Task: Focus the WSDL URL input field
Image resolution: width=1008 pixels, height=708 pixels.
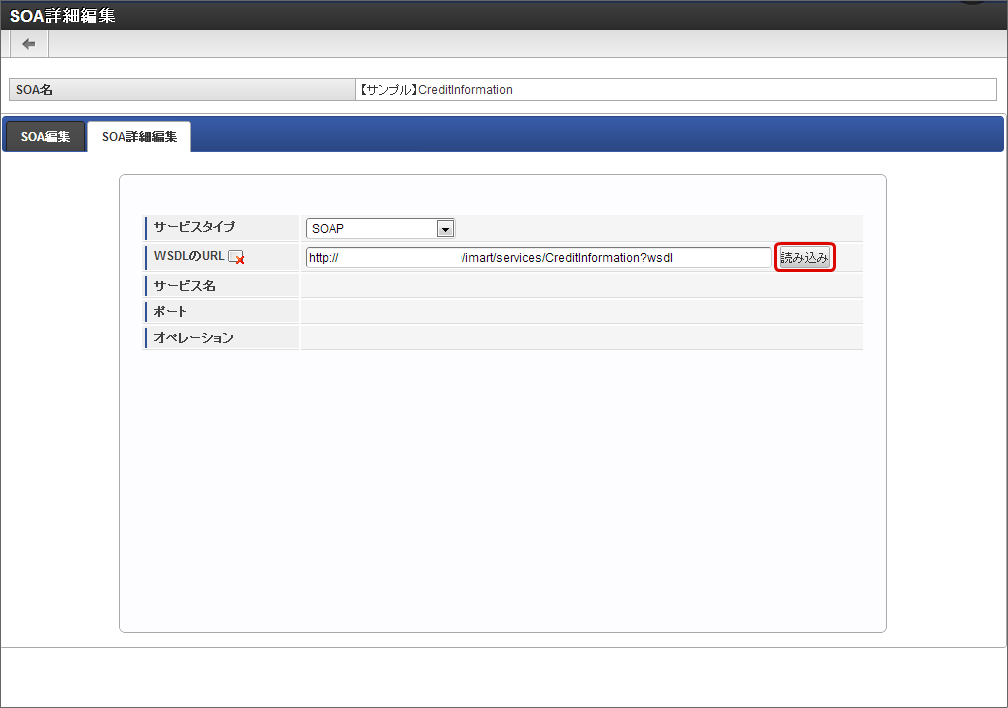Action: (x=539, y=257)
